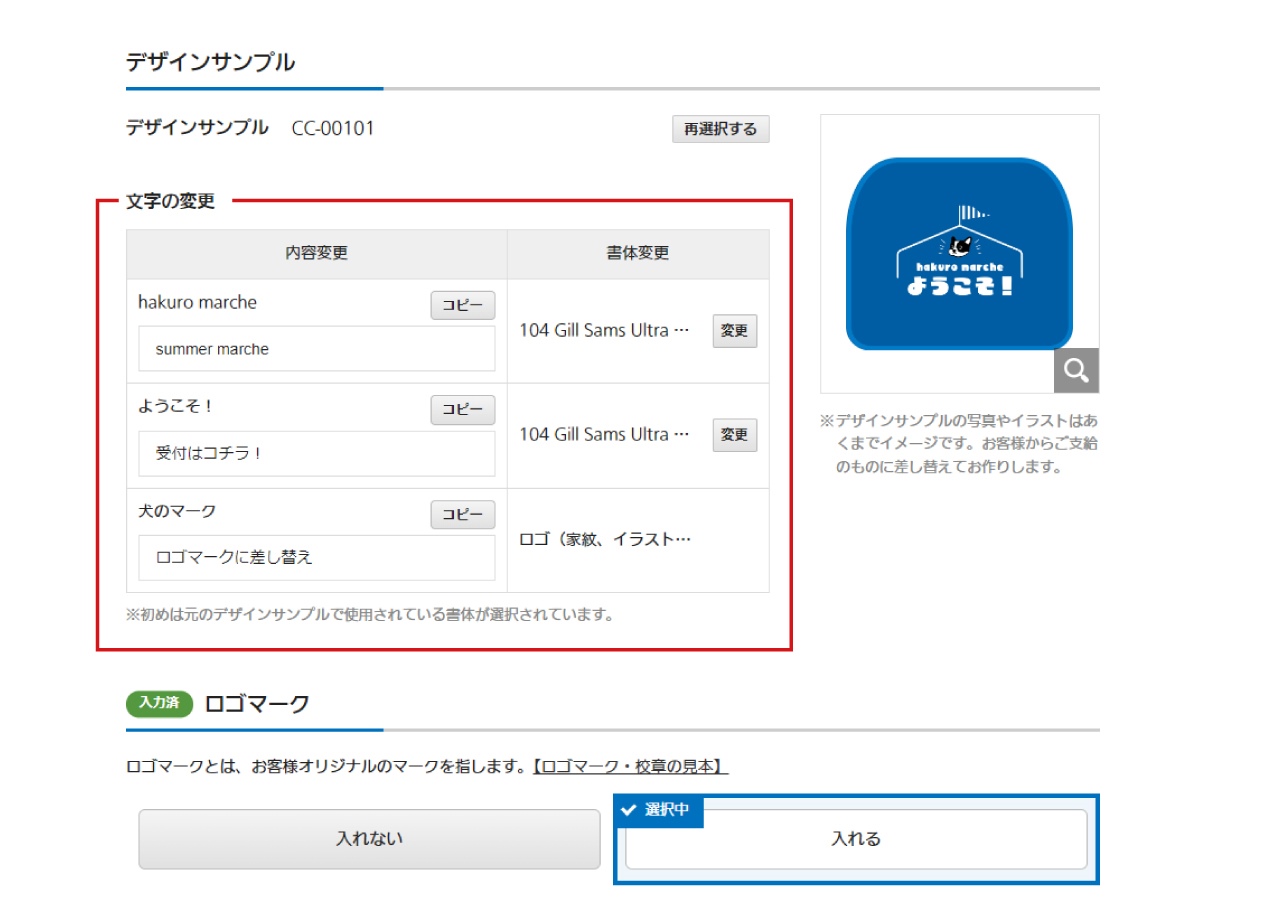Click the 内容変更 column header
1280x912 pixels.
[x=317, y=254]
